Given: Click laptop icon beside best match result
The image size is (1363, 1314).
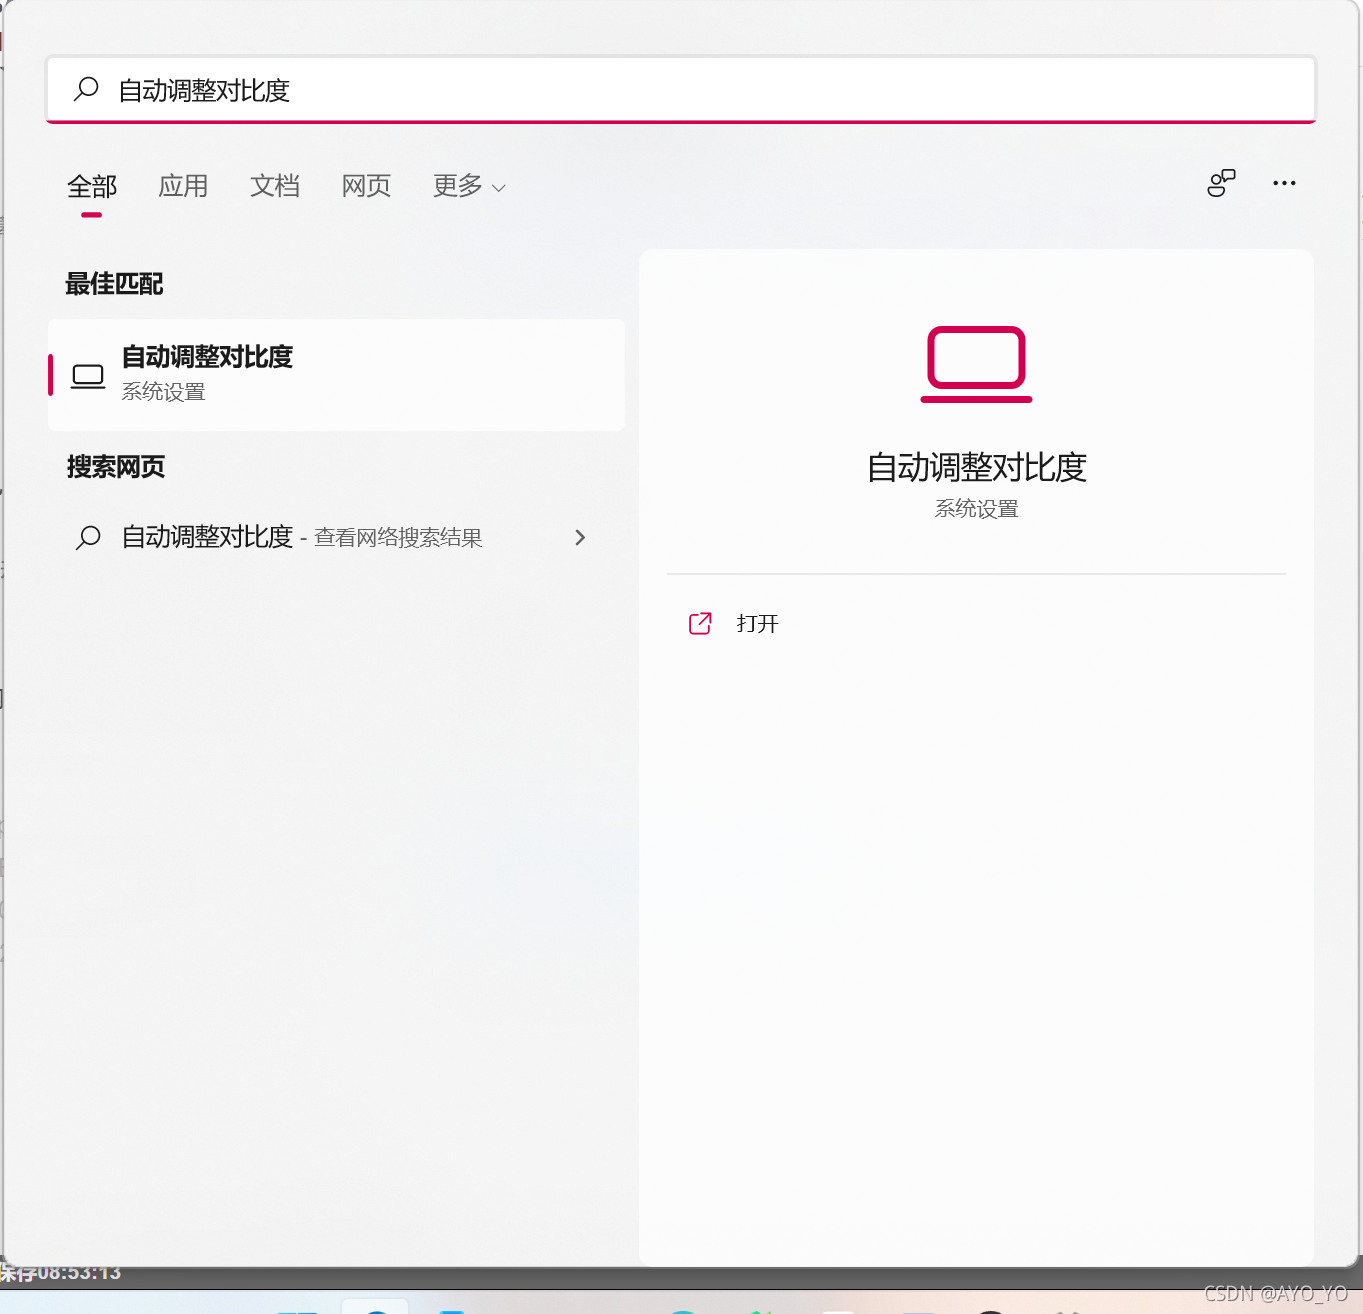Looking at the screenshot, I should 88,376.
